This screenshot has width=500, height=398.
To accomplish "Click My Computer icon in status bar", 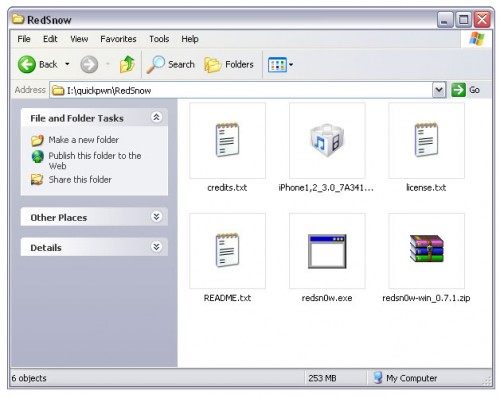I will click(378, 378).
